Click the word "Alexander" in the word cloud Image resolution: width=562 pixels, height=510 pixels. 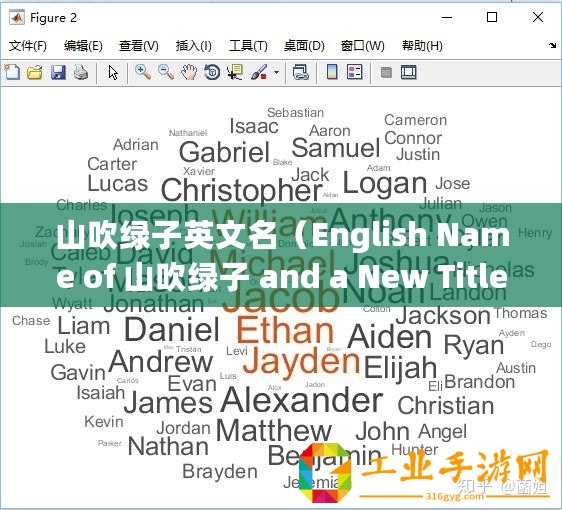coord(302,400)
